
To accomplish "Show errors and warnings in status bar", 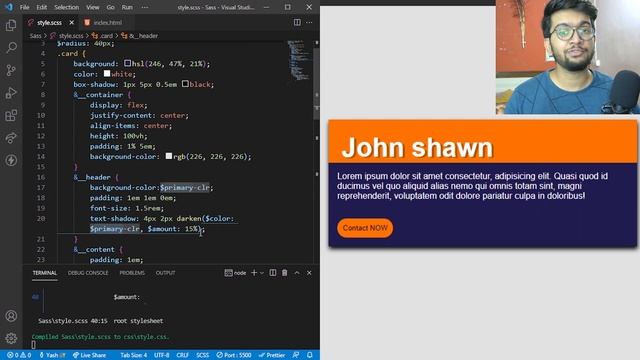I will (19, 355).
